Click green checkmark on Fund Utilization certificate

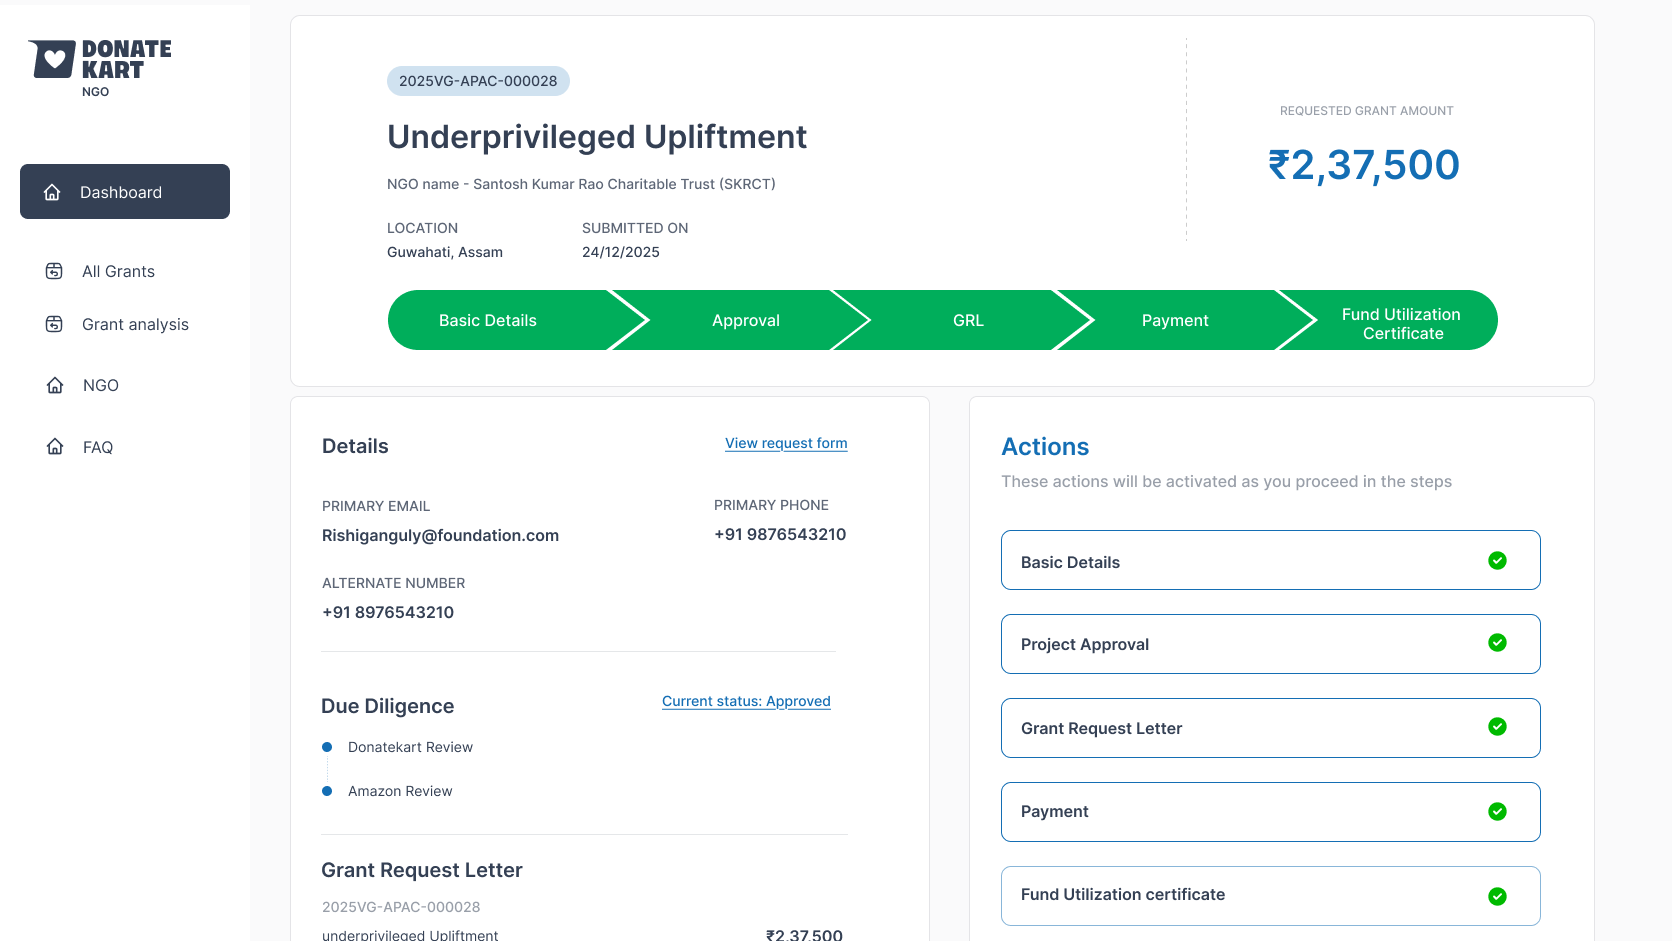pos(1497,896)
